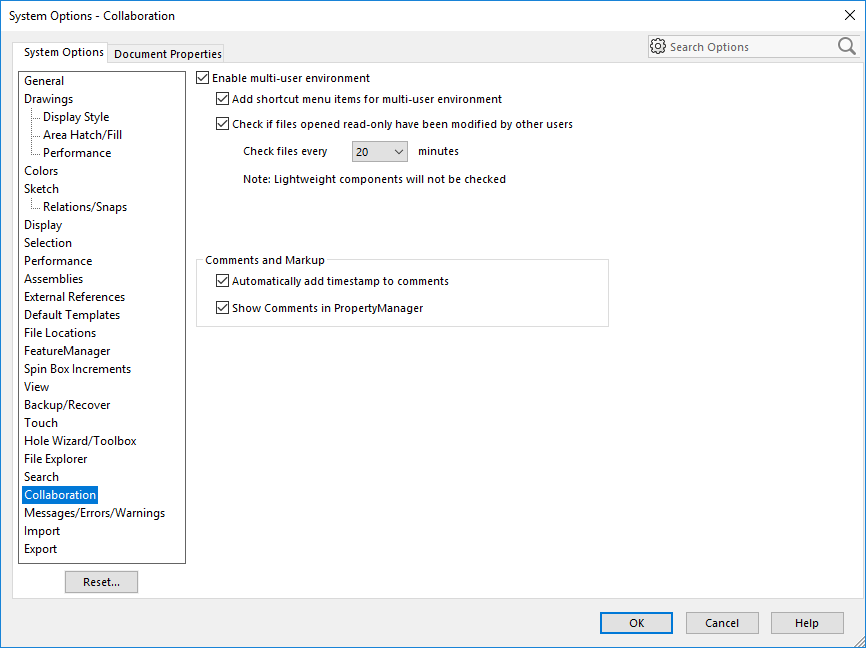Toggle Show Comments in PropertyManager

tap(223, 308)
